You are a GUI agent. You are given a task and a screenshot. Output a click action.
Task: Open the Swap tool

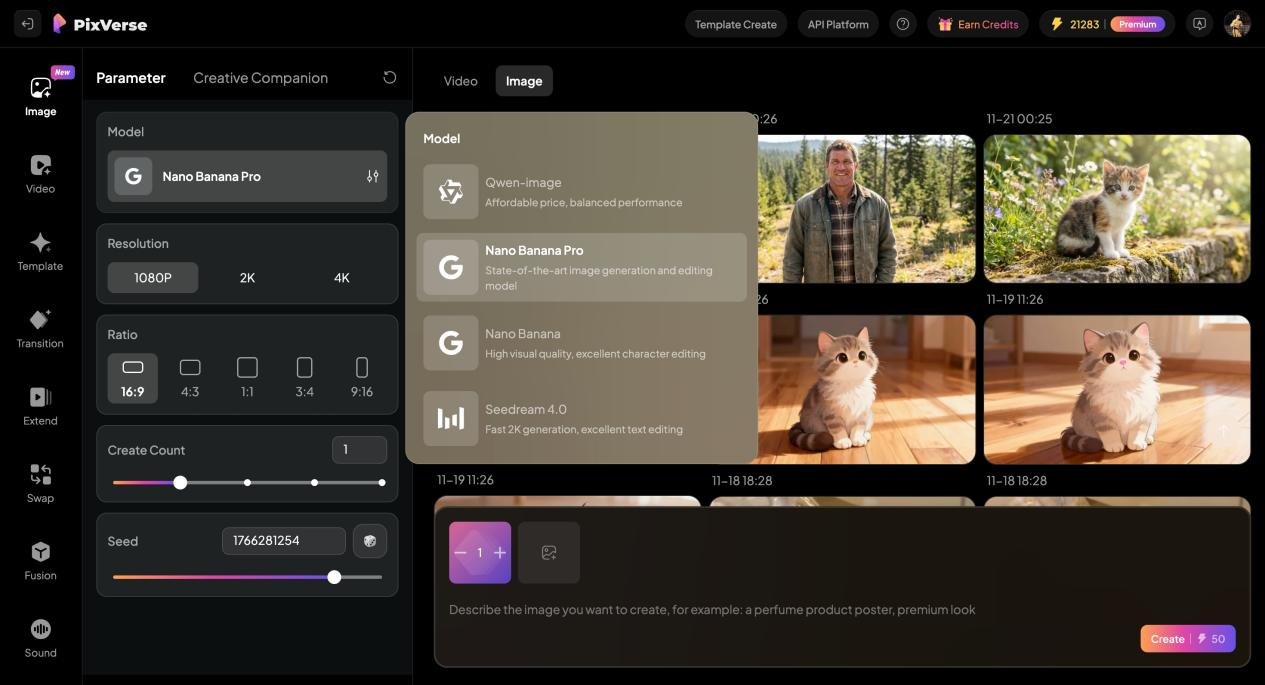pos(40,483)
